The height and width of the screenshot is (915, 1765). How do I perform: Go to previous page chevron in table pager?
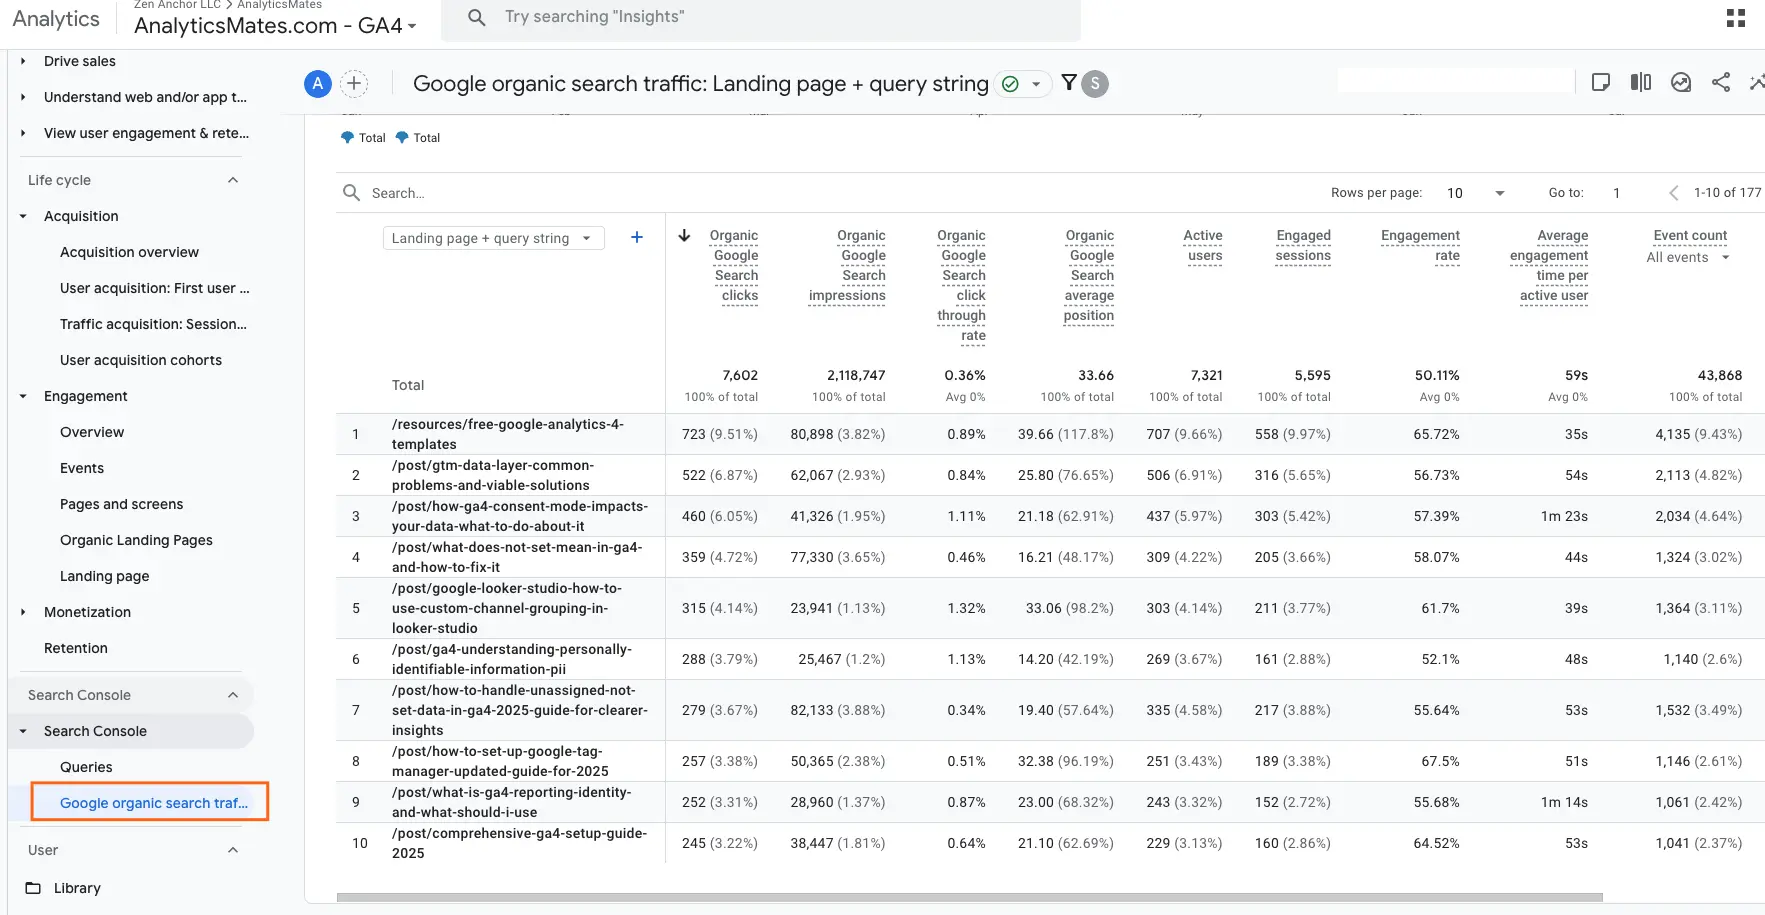(1673, 193)
